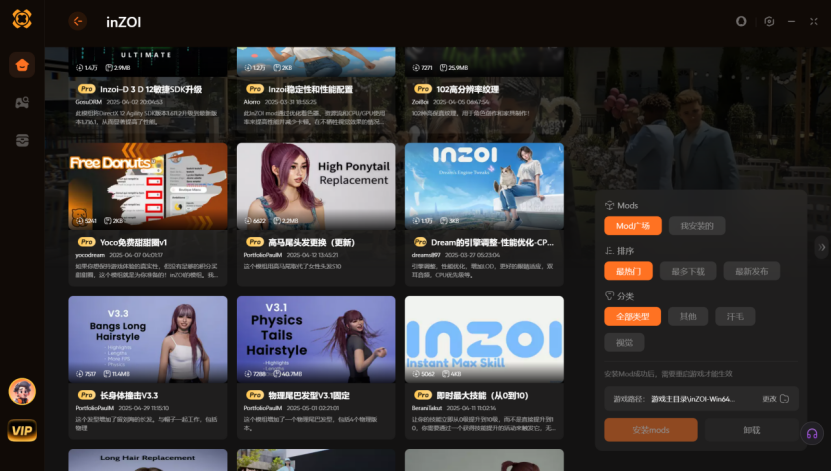Switch to Mod广场 tab

tap(633, 226)
